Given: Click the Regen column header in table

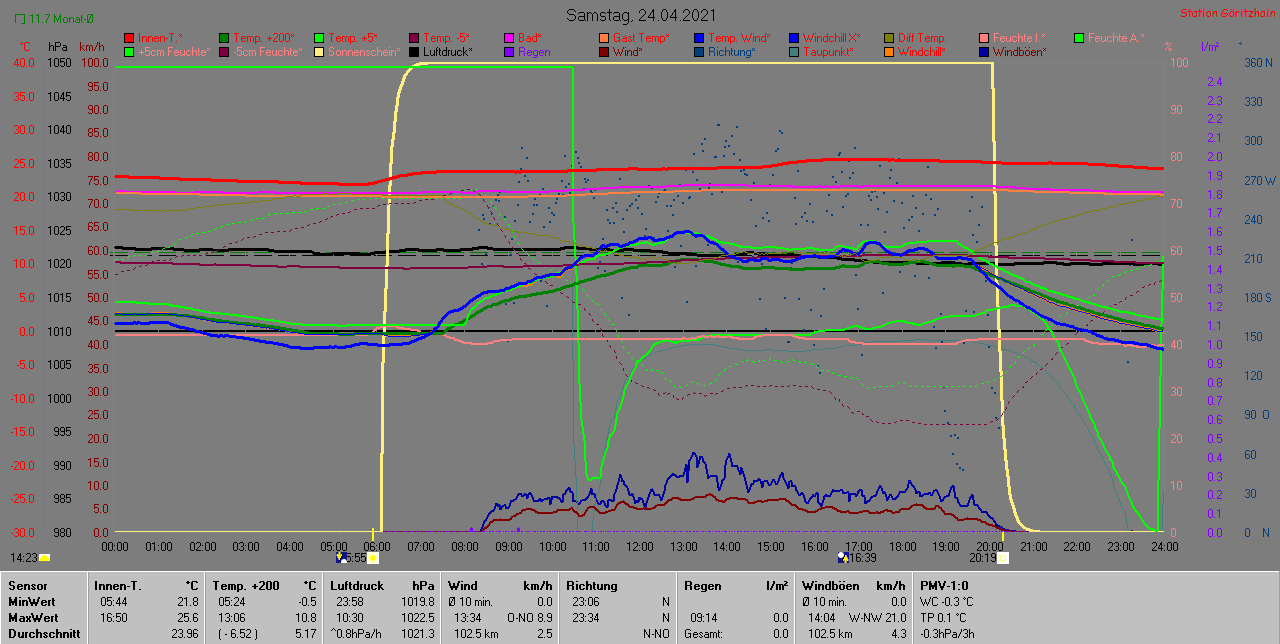Looking at the screenshot, I should click(x=702, y=586).
